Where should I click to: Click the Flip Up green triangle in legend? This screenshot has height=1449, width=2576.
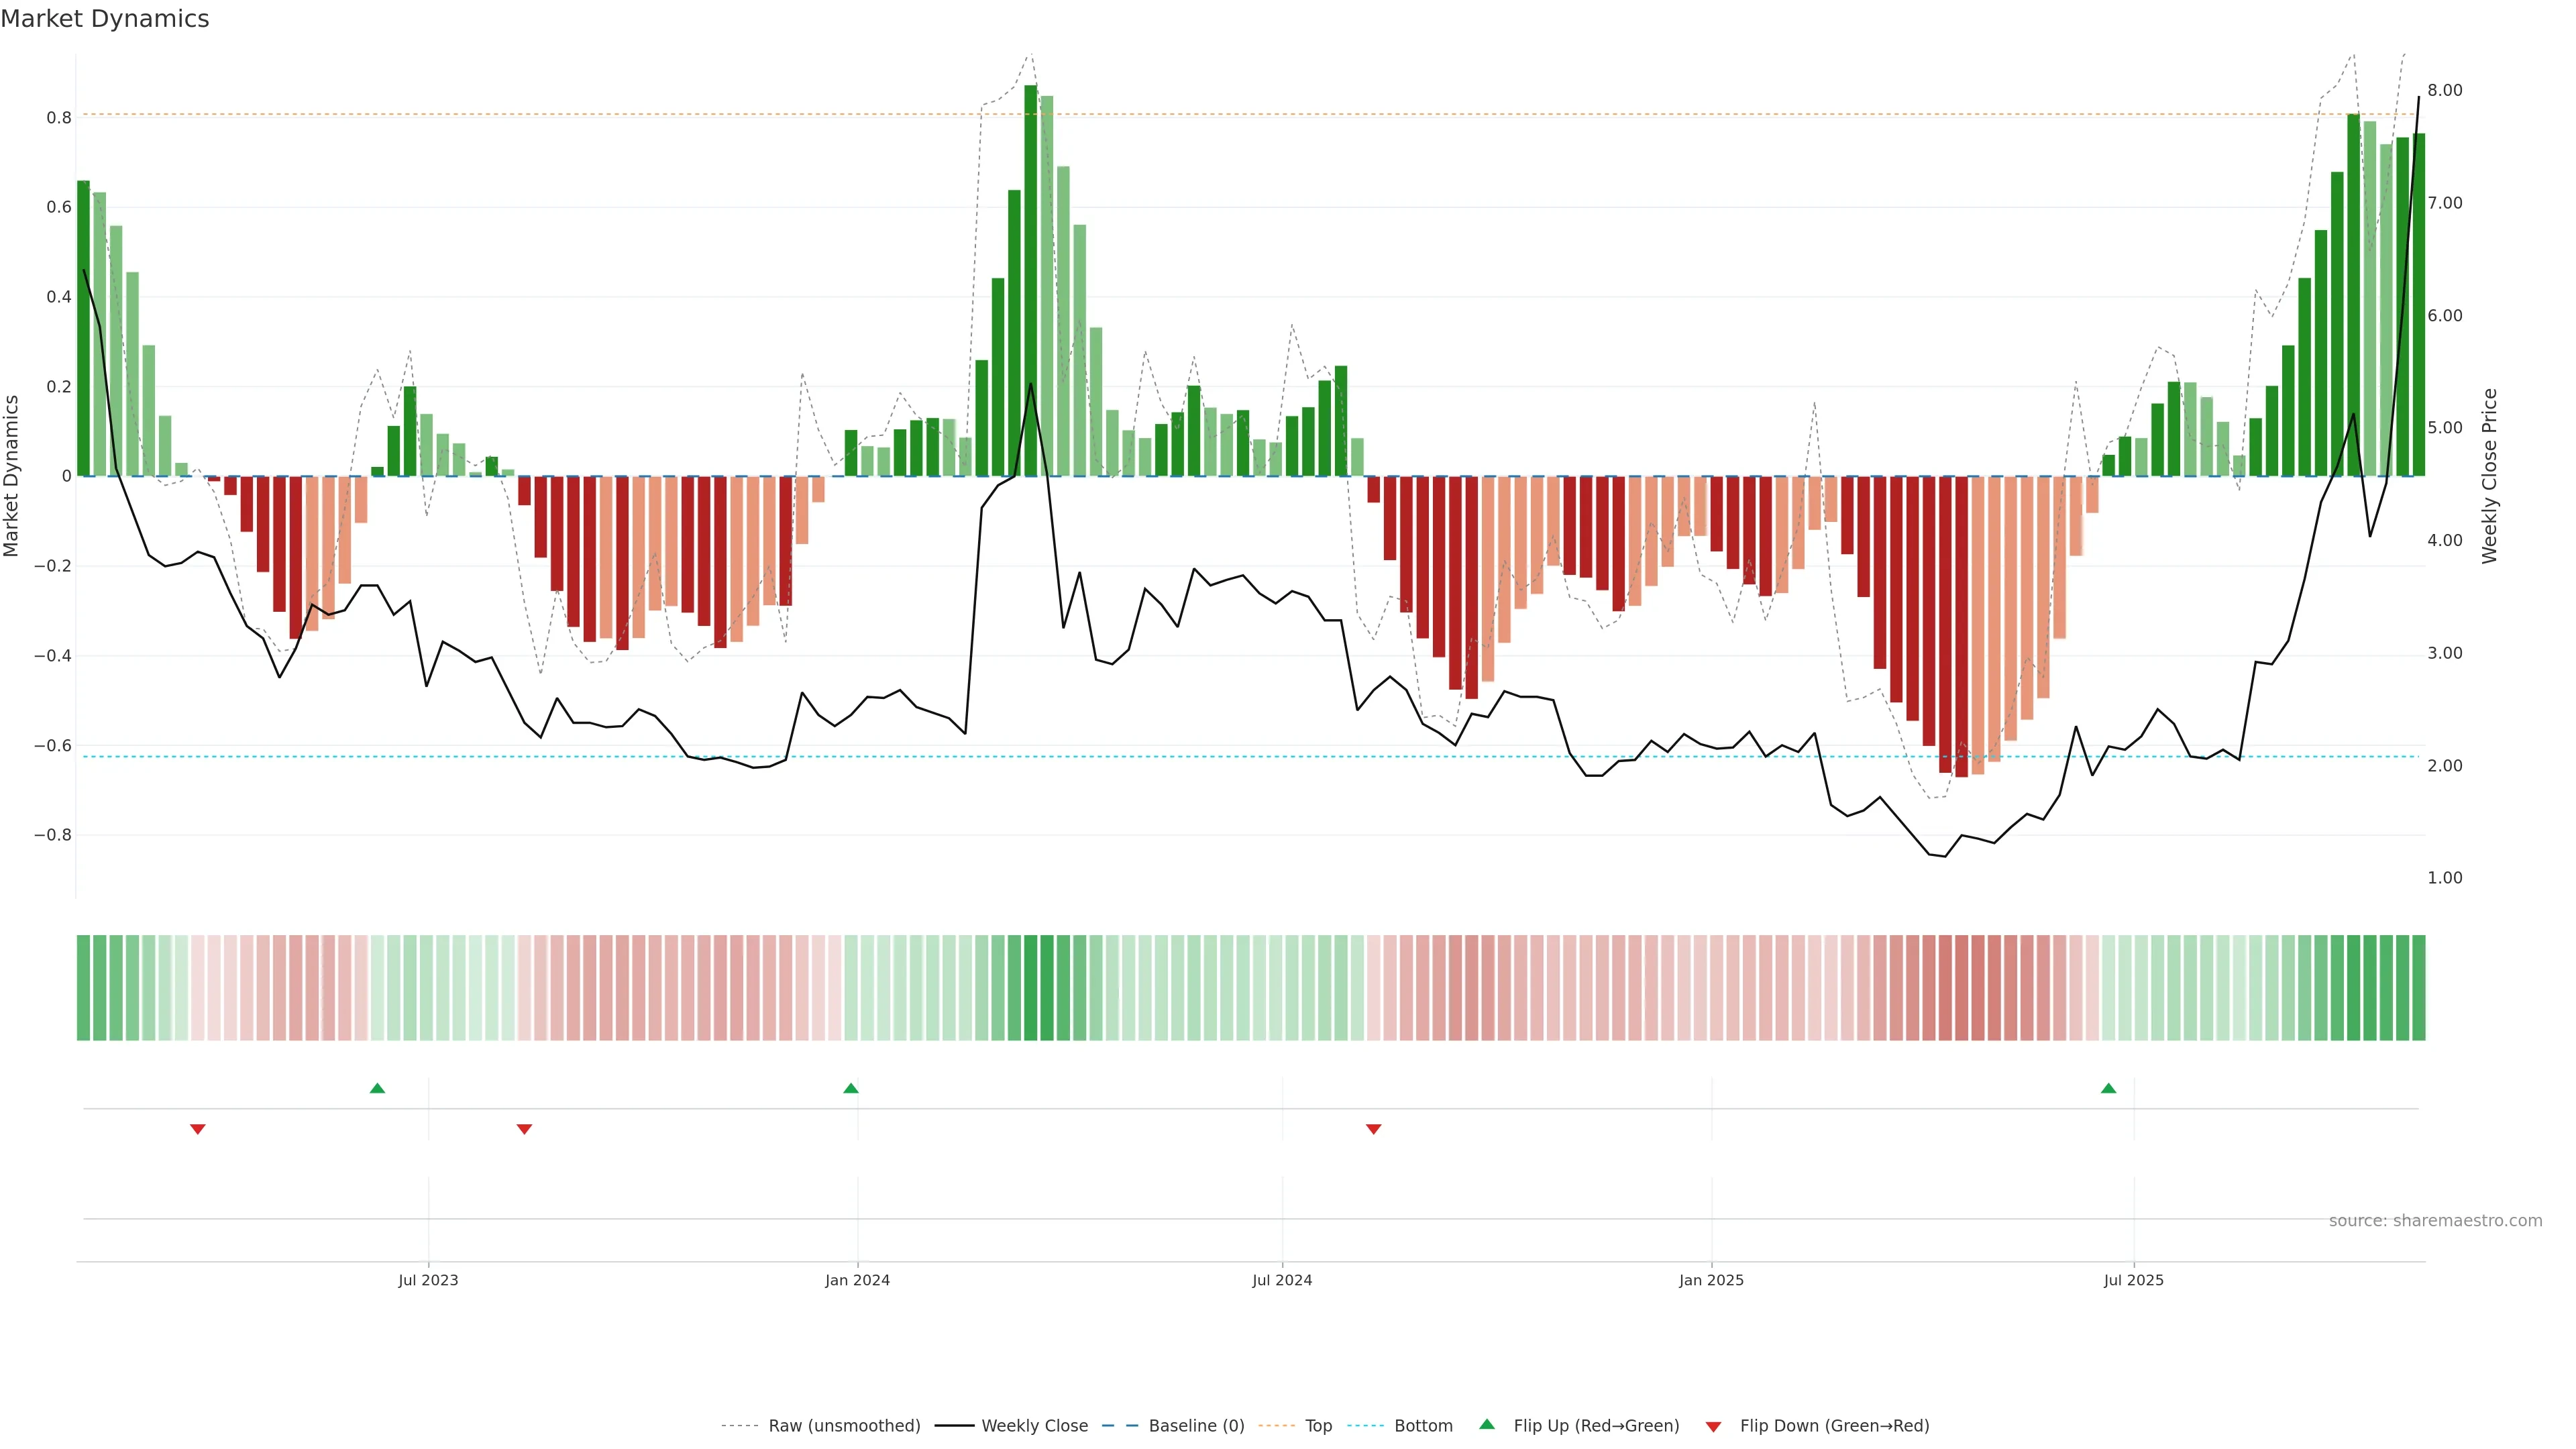(1487, 1424)
